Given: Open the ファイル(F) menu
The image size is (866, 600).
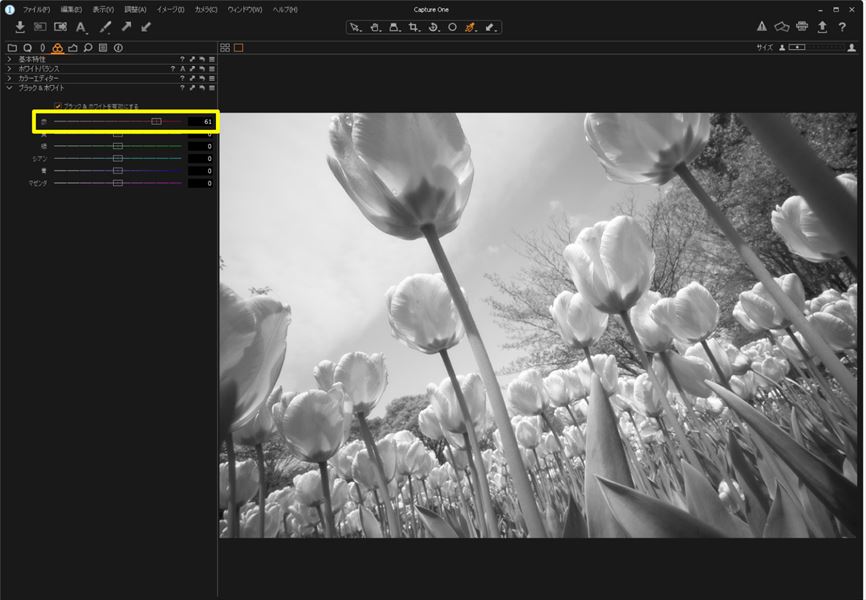Looking at the screenshot, I should (x=36, y=9).
